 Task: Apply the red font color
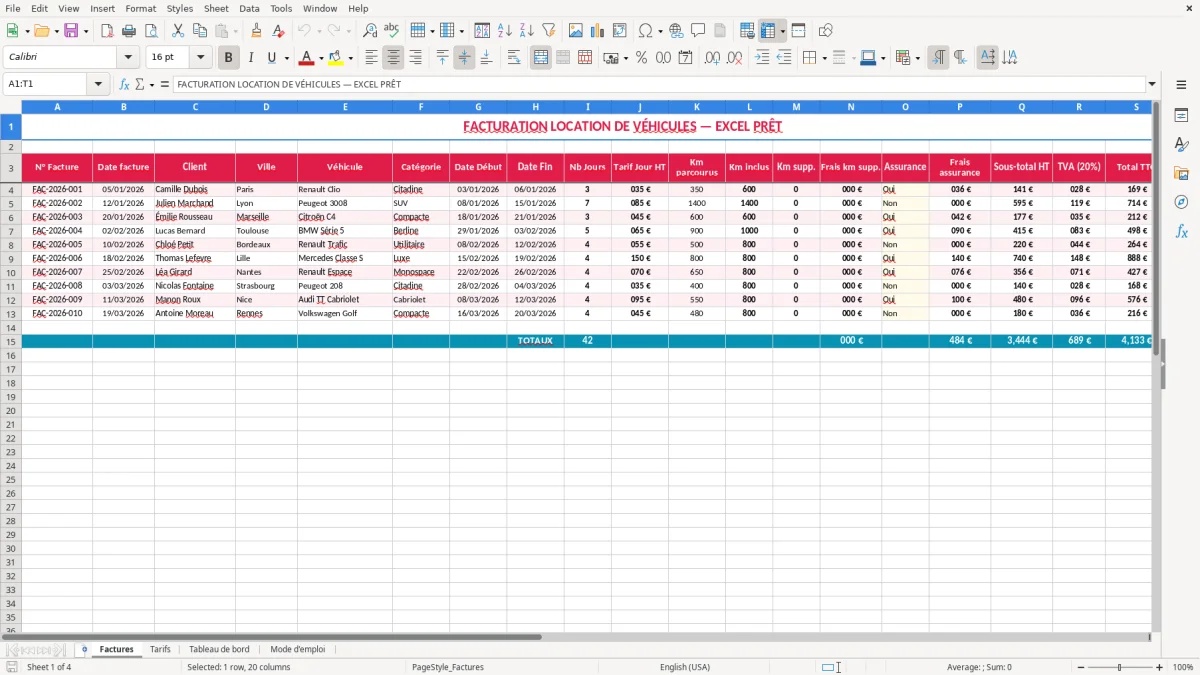[307, 58]
